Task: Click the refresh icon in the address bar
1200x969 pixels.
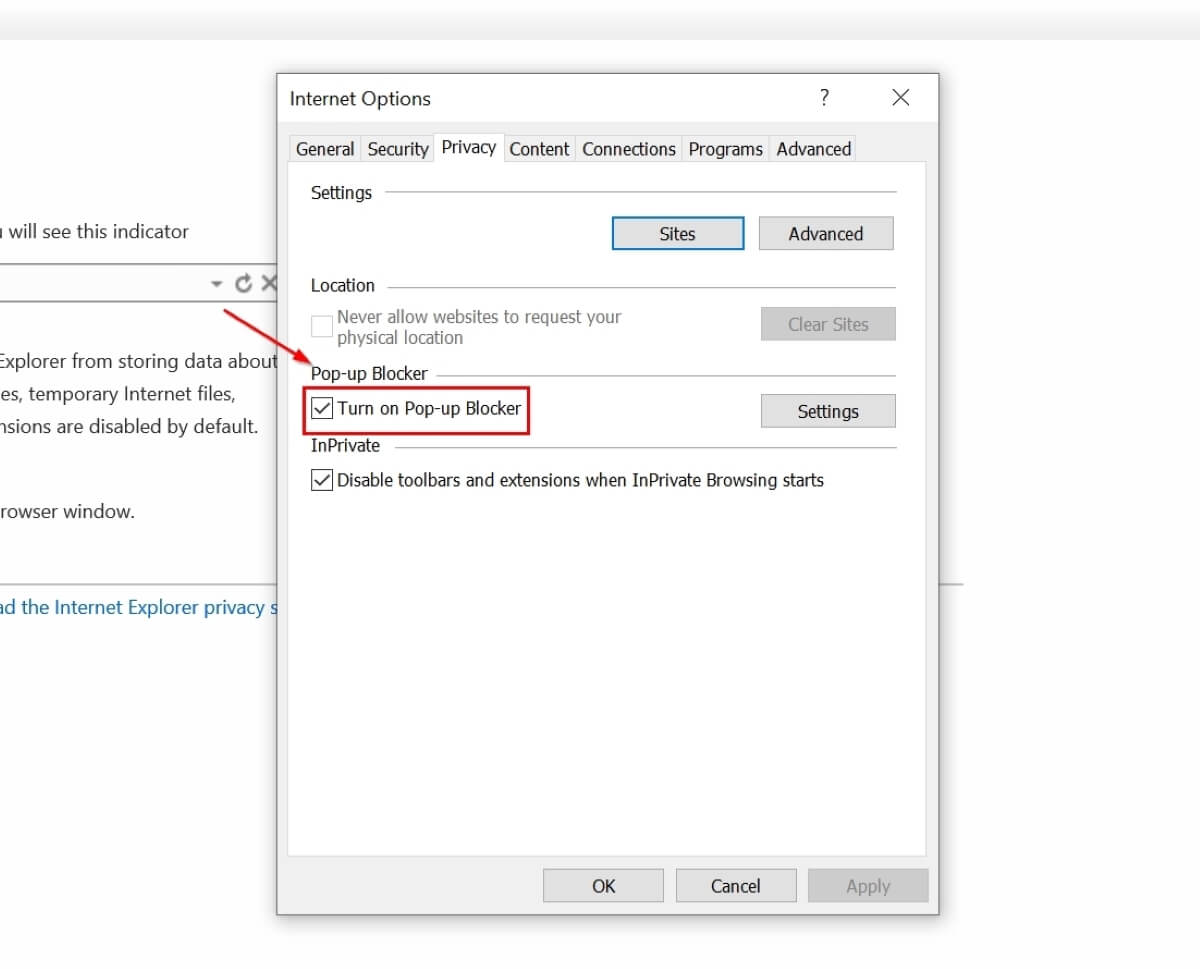Action: 243,282
